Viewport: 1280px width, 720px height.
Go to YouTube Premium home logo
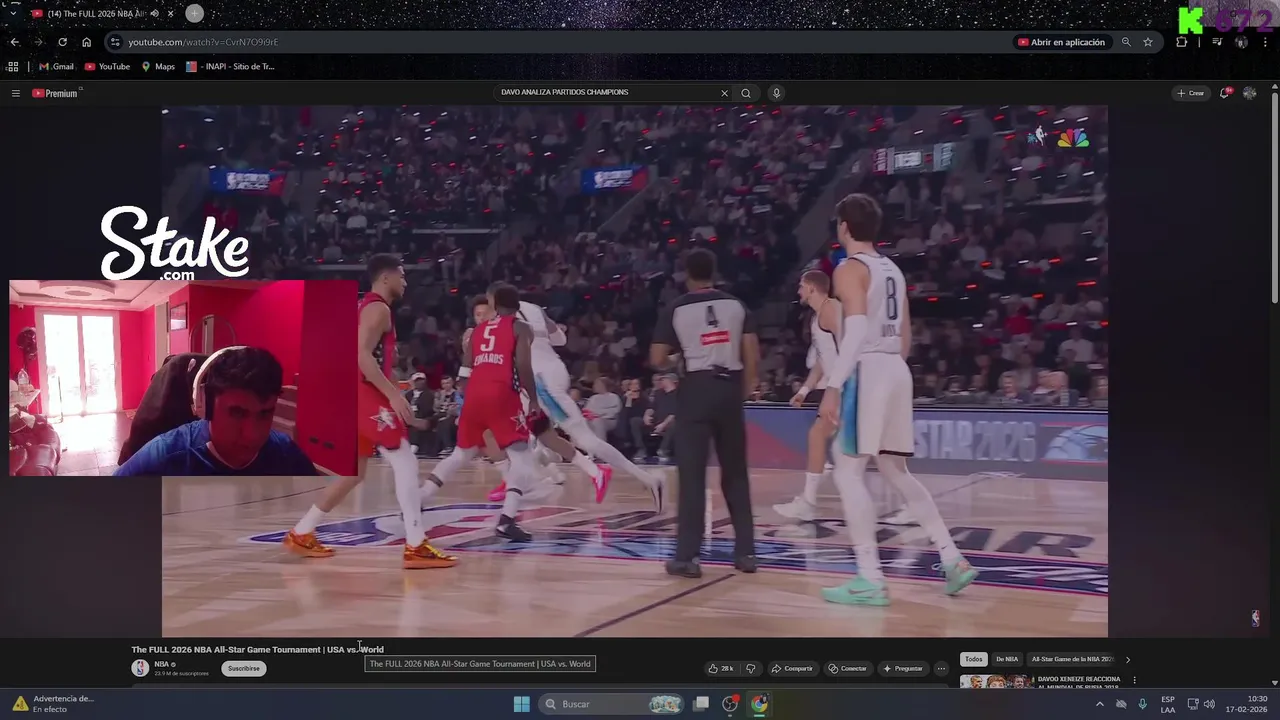tap(55, 93)
